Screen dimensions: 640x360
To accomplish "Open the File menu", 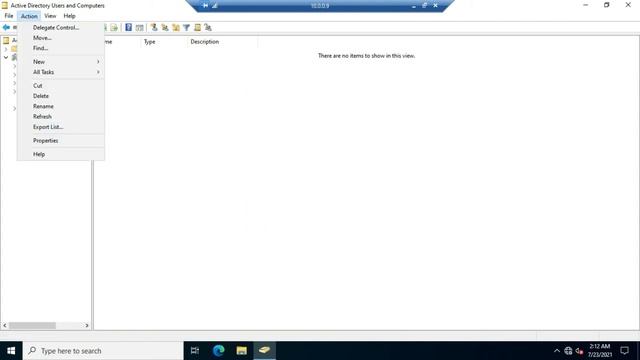I will [x=9, y=16].
